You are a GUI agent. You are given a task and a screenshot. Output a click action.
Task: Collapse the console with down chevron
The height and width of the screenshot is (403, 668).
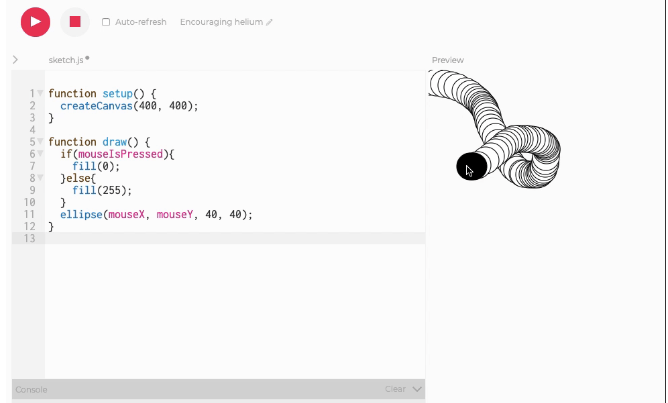[x=417, y=389]
